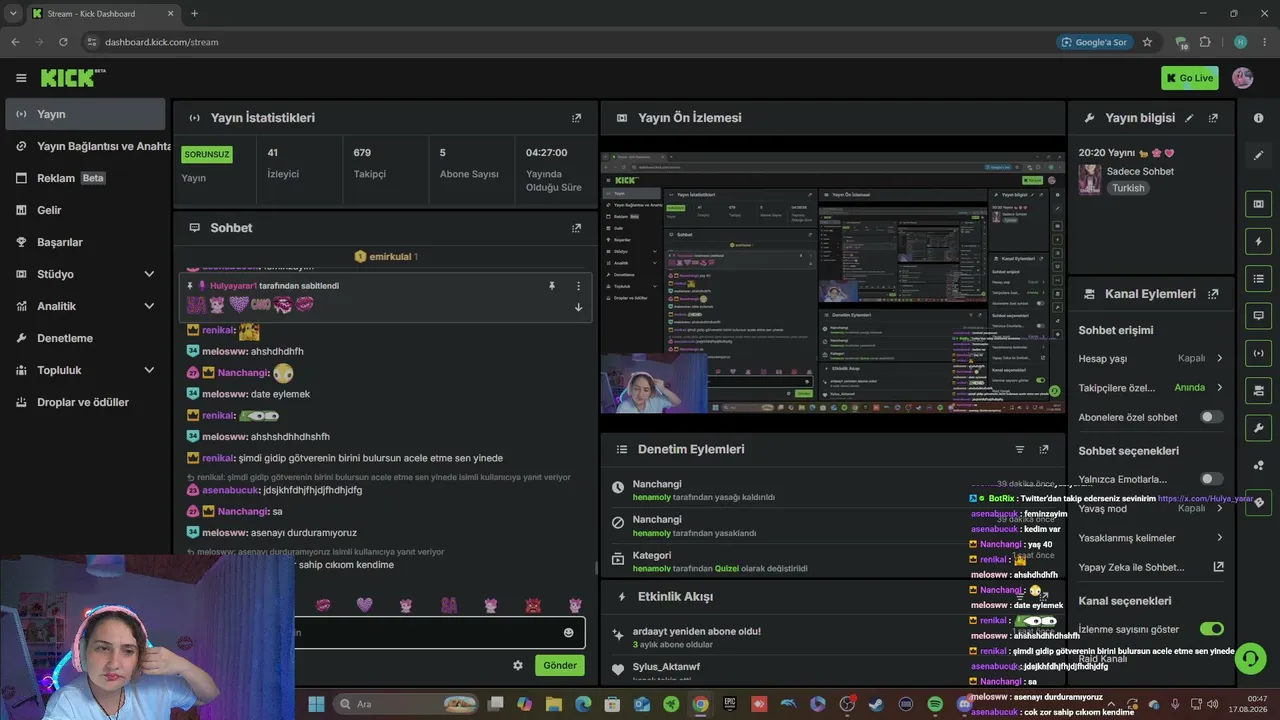Toggle the channel actions sidebar icon
This screenshot has height=720, width=1280.
coord(1258,389)
